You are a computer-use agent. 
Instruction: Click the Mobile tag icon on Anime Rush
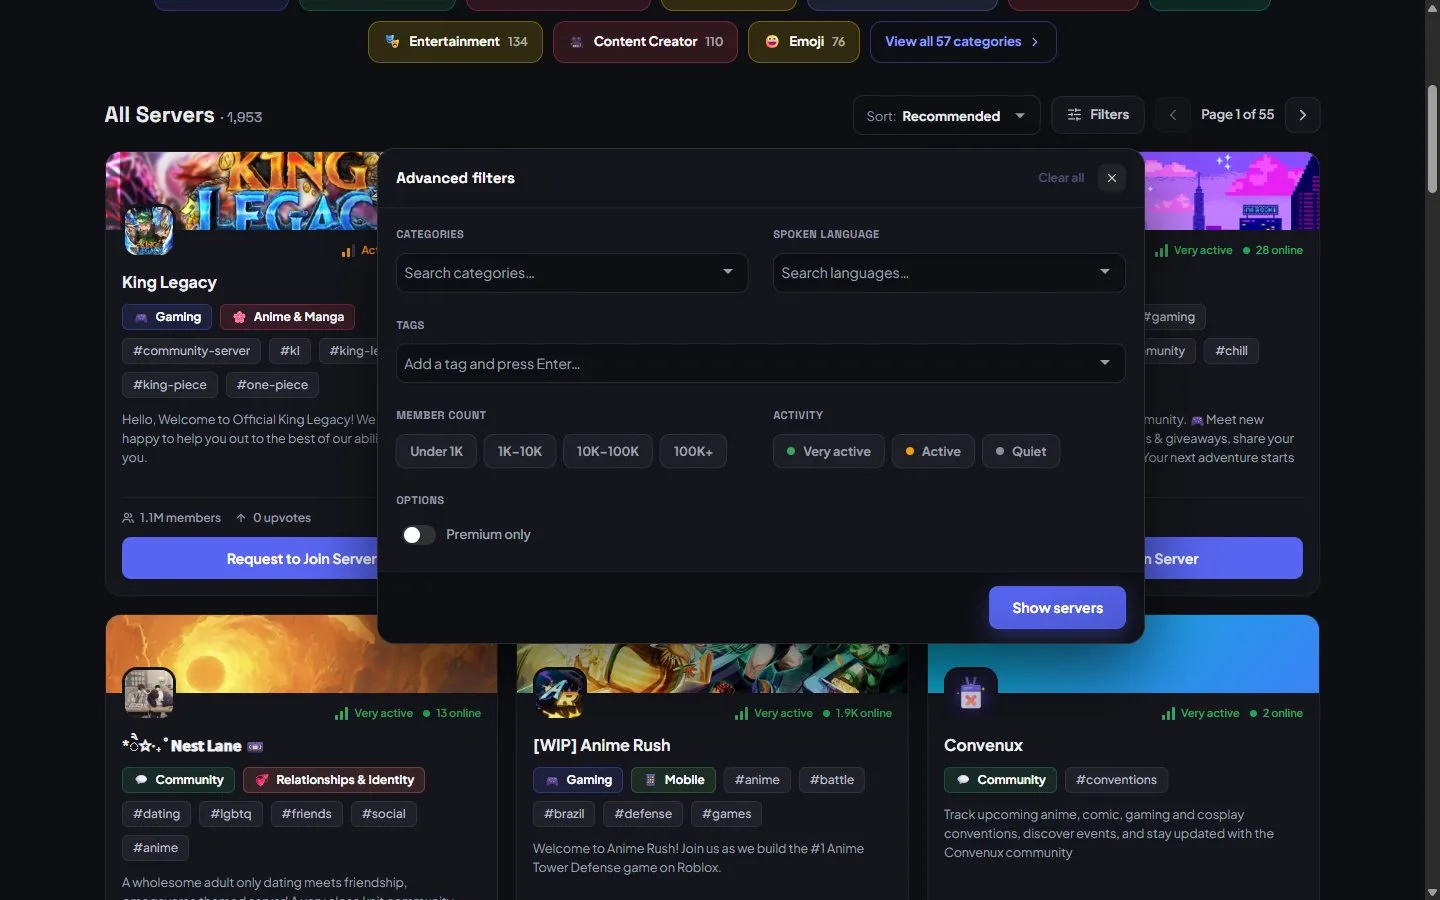pos(650,780)
